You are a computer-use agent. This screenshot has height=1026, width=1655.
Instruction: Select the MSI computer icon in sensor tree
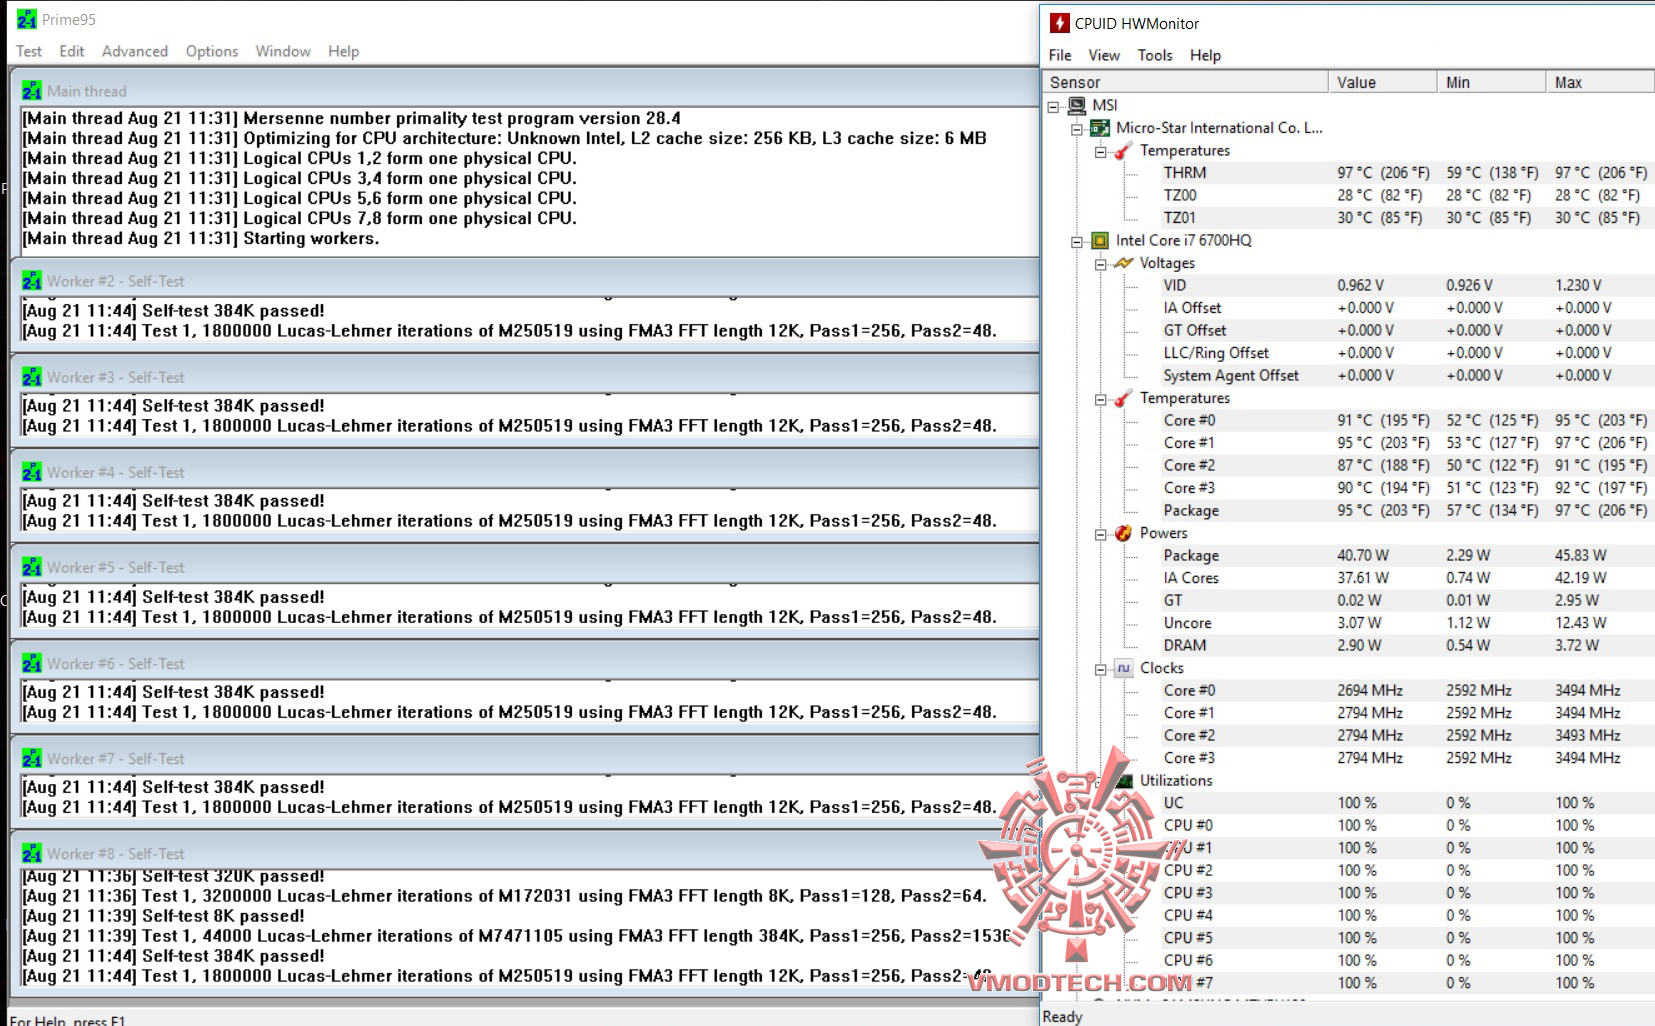pos(1077,105)
